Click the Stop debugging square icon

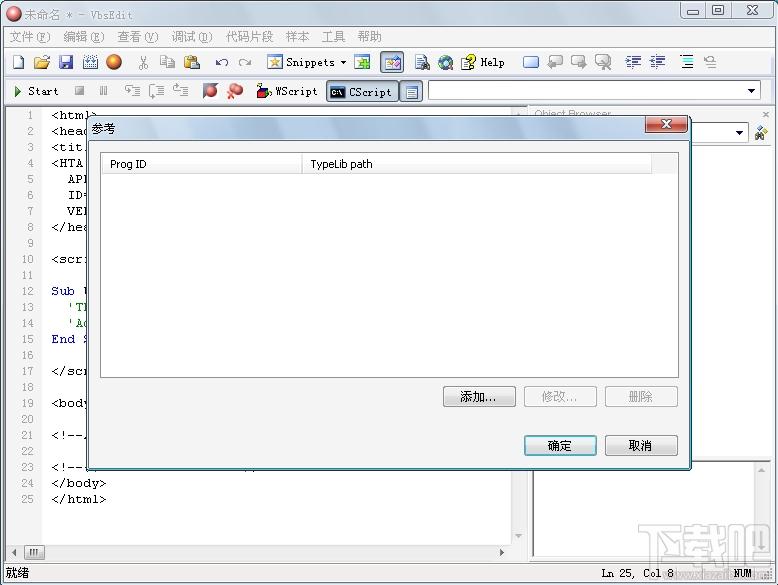79,91
